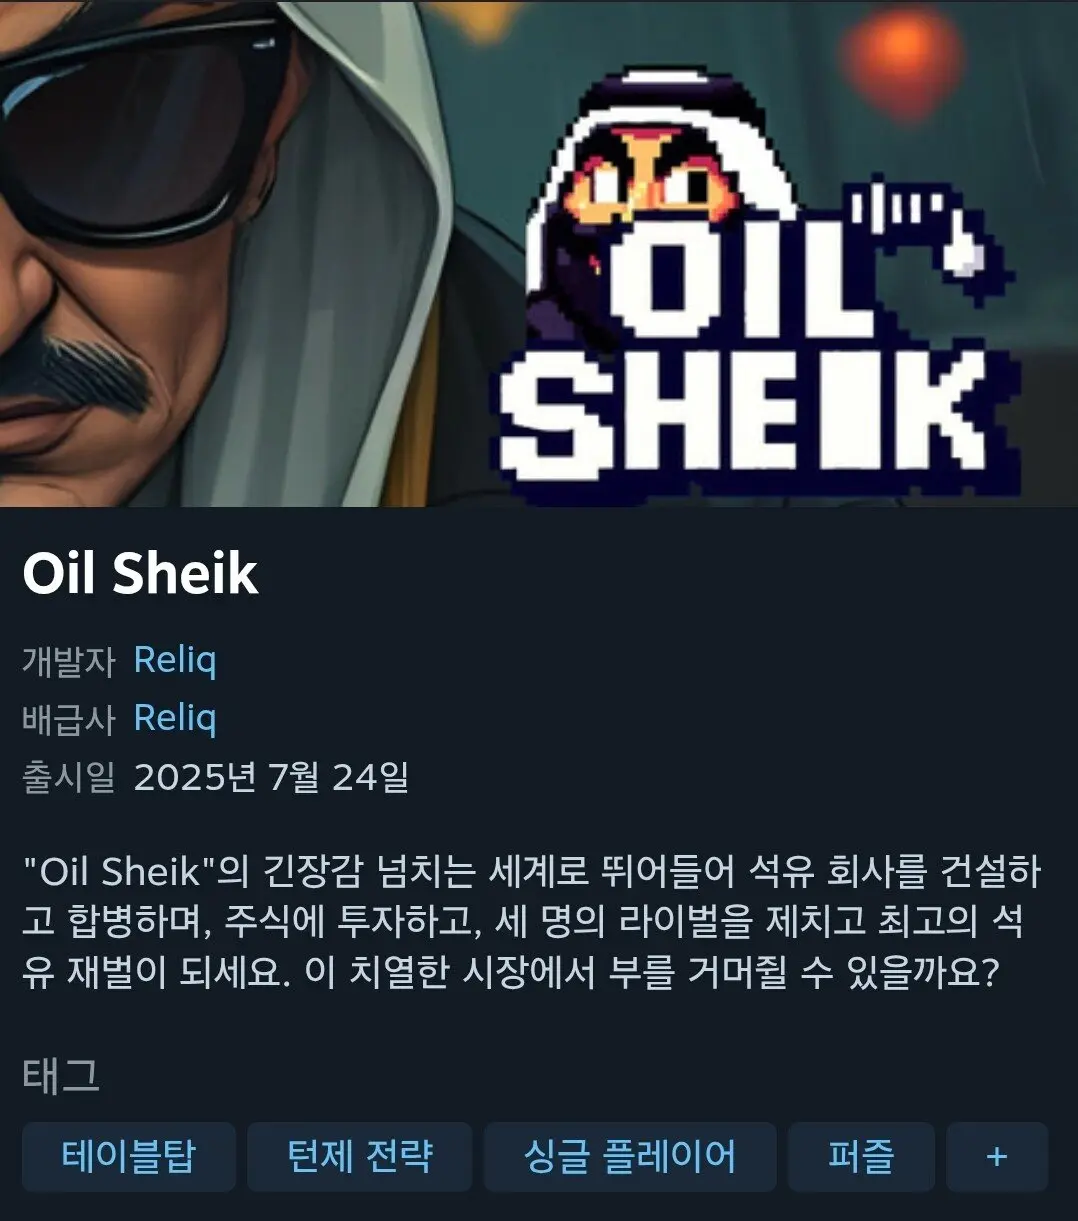This screenshot has width=1078, height=1221.
Task: Open the 싱글 플레이어 tag
Action: [x=630, y=1157]
